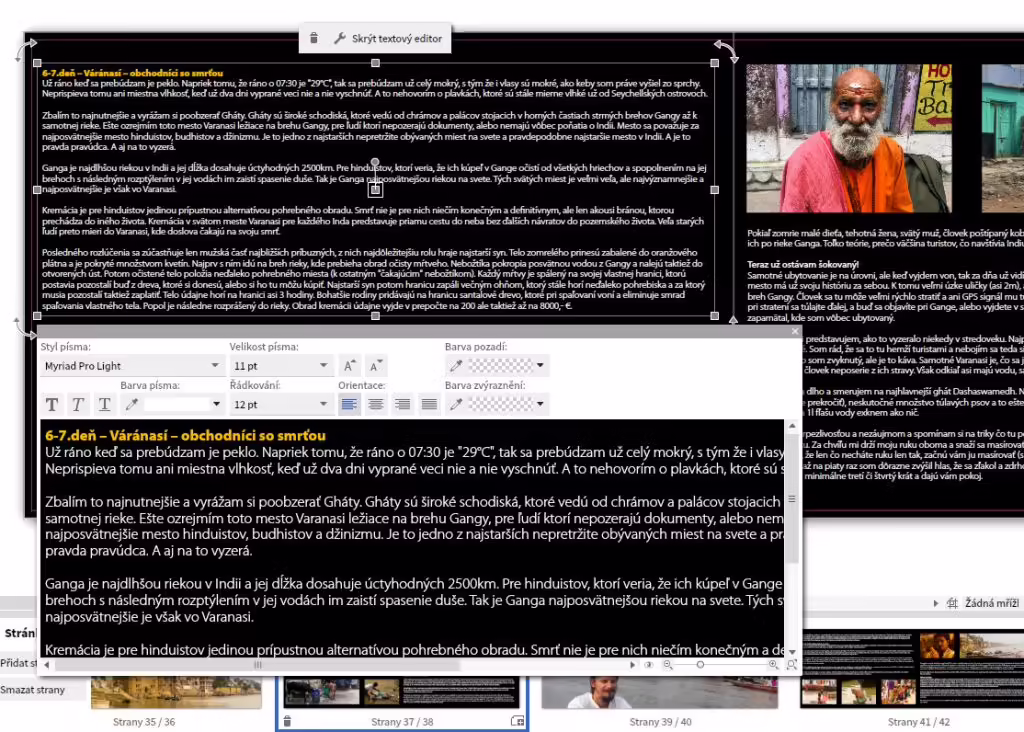Select the Strany 39 / 40 thumbnail
The width and height of the screenshot is (1024, 732).
click(x=660, y=693)
